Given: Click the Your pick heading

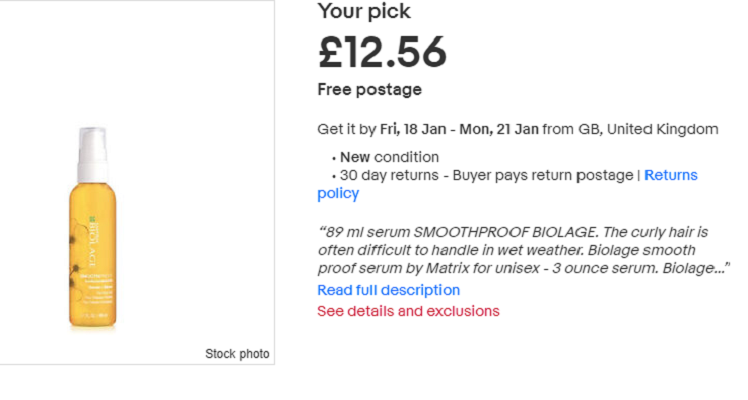Looking at the screenshot, I should 364,11.
